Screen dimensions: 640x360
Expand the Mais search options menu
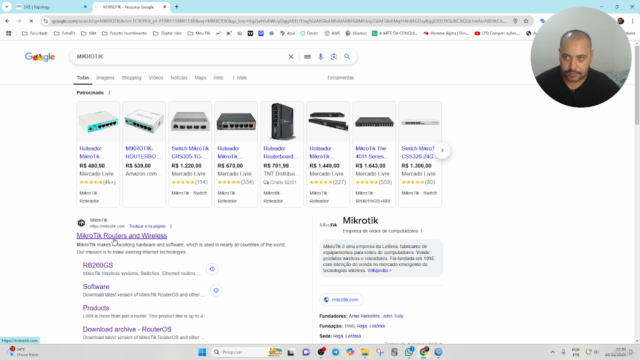coord(240,78)
